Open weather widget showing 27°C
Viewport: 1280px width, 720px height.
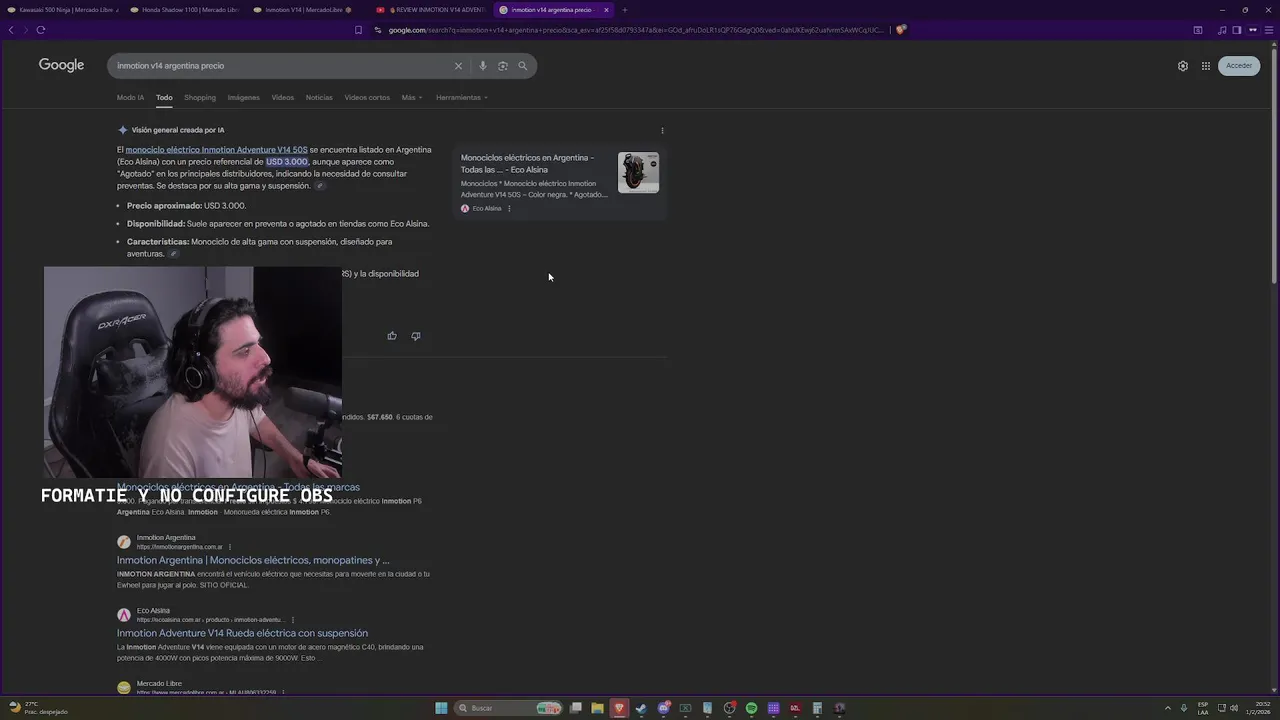tap(37, 708)
